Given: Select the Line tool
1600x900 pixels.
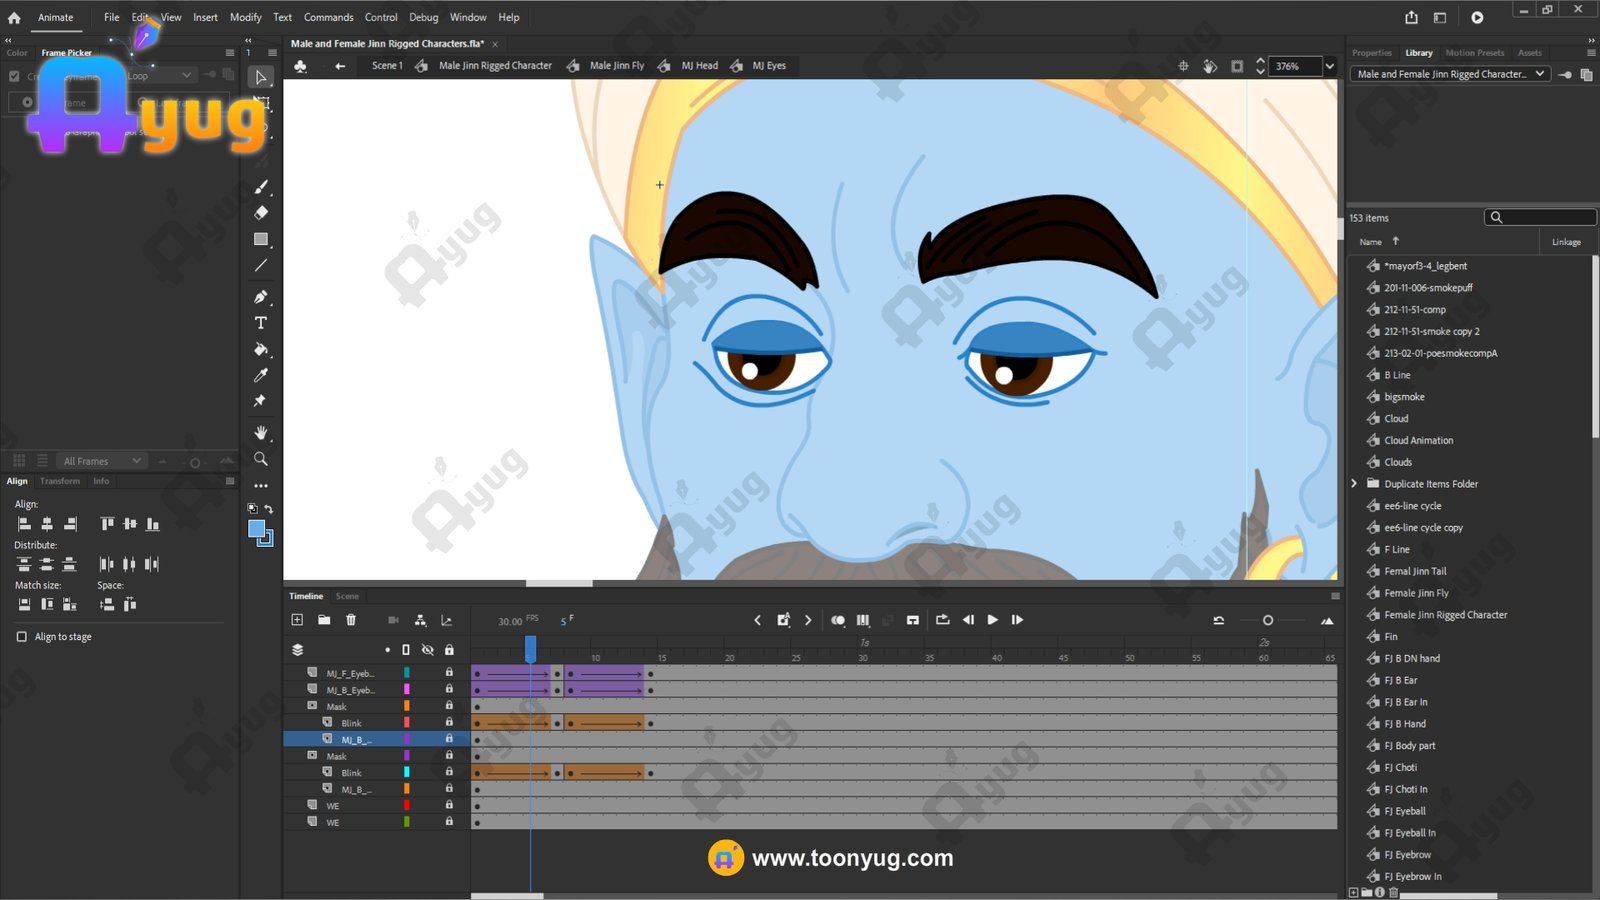Looking at the screenshot, I should (x=261, y=265).
